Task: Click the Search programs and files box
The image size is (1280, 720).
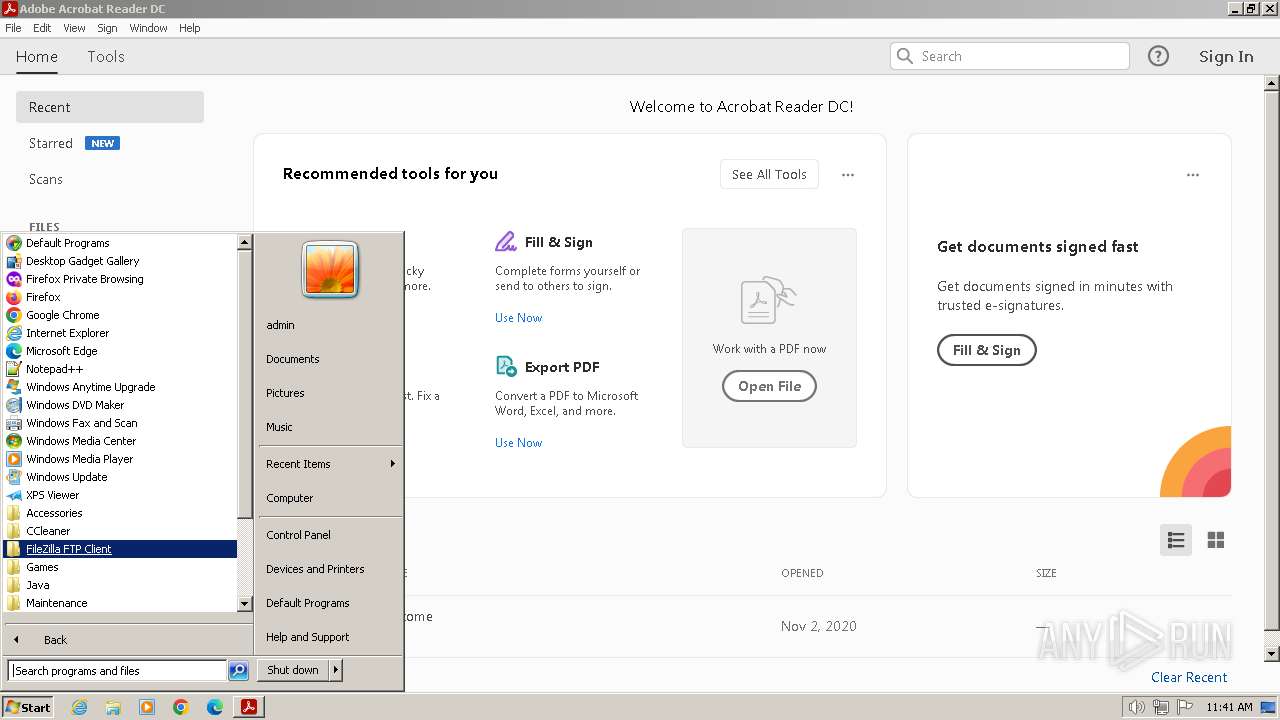Action: click(x=117, y=671)
